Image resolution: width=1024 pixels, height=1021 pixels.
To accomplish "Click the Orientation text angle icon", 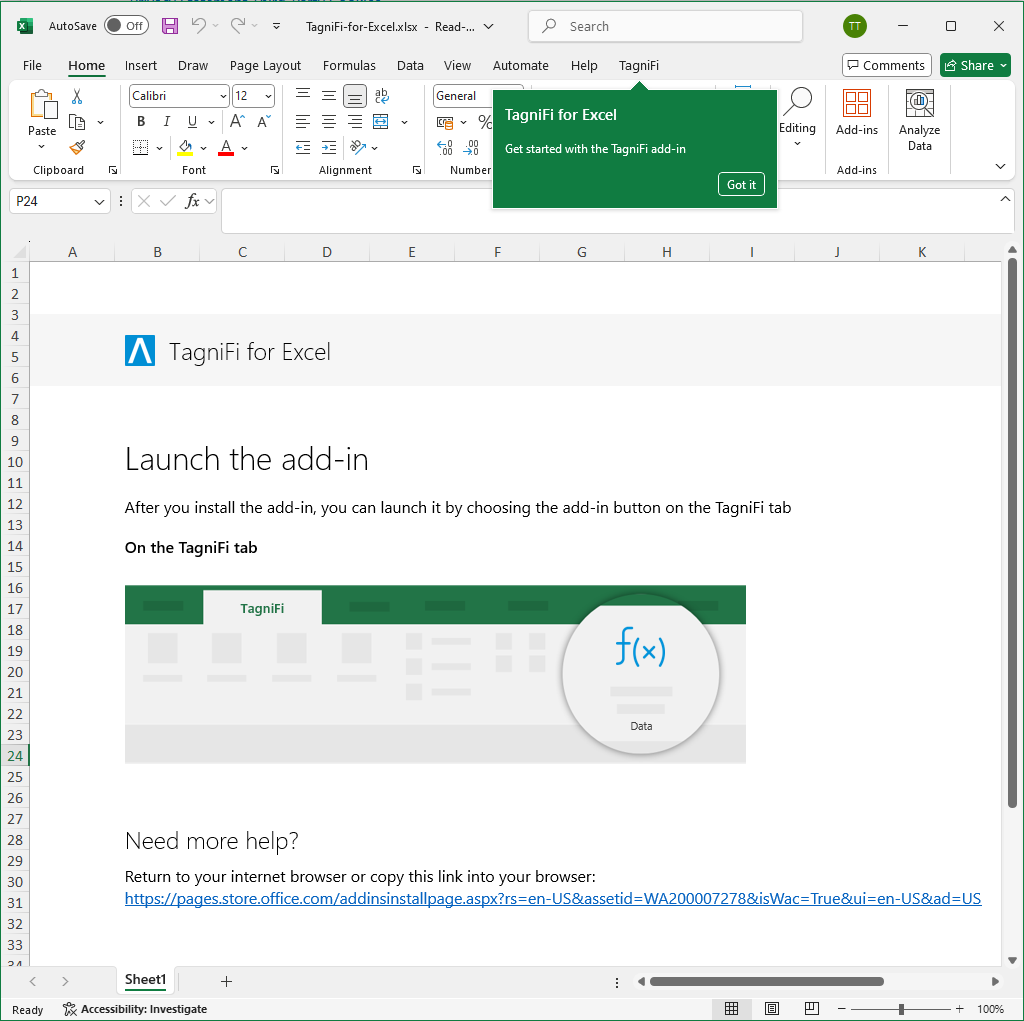I will tap(358, 148).
